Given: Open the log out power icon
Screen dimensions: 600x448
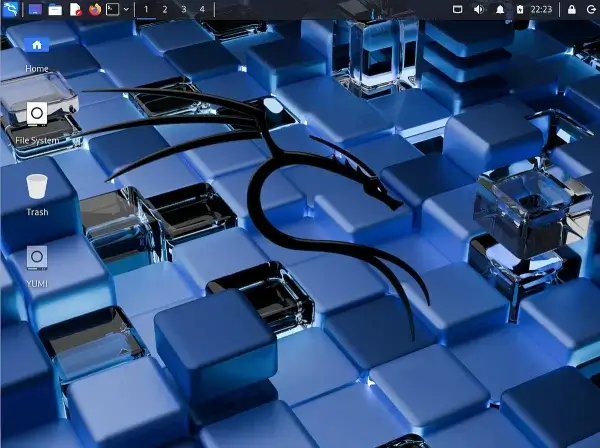Looking at the screenshot, I should coord(591,9).
